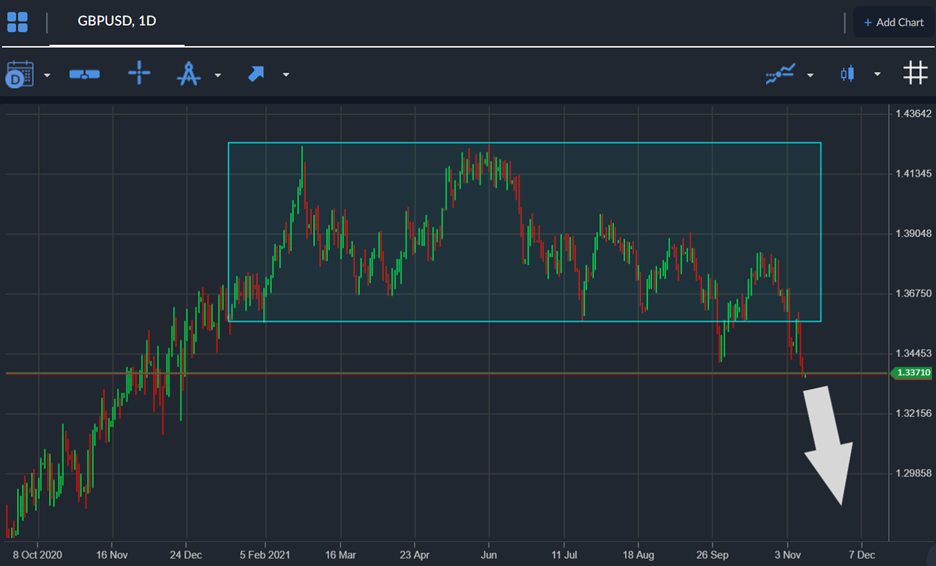Click the 1.33710 current price label
Viewport: 936px width, 566px height.
tap(910, 373)
